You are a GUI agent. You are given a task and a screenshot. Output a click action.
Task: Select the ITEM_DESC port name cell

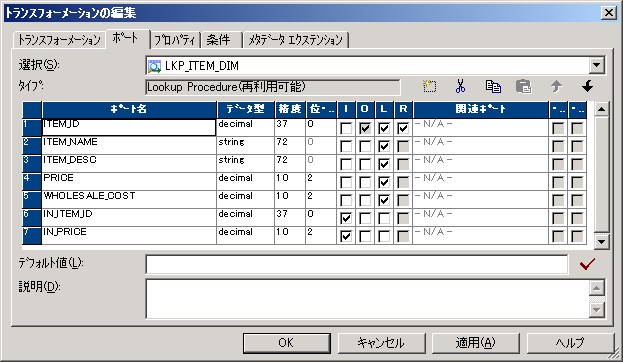(x=129, y=163)
